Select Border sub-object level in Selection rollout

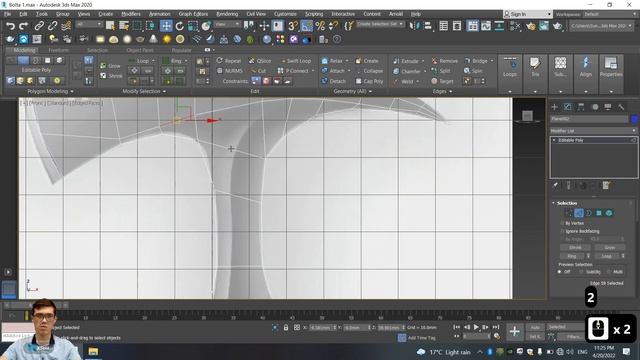point(589,213)
